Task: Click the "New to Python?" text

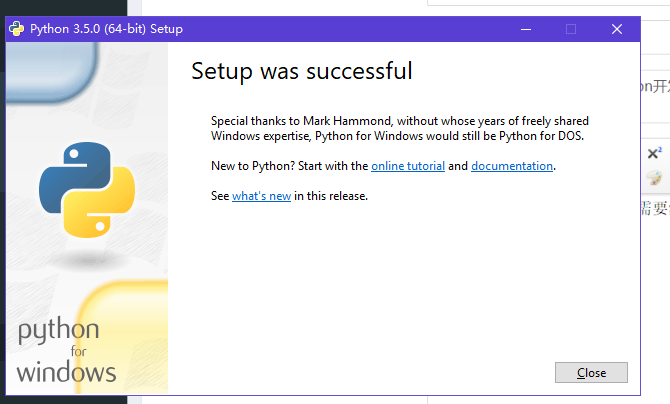Action: point(253,166)
